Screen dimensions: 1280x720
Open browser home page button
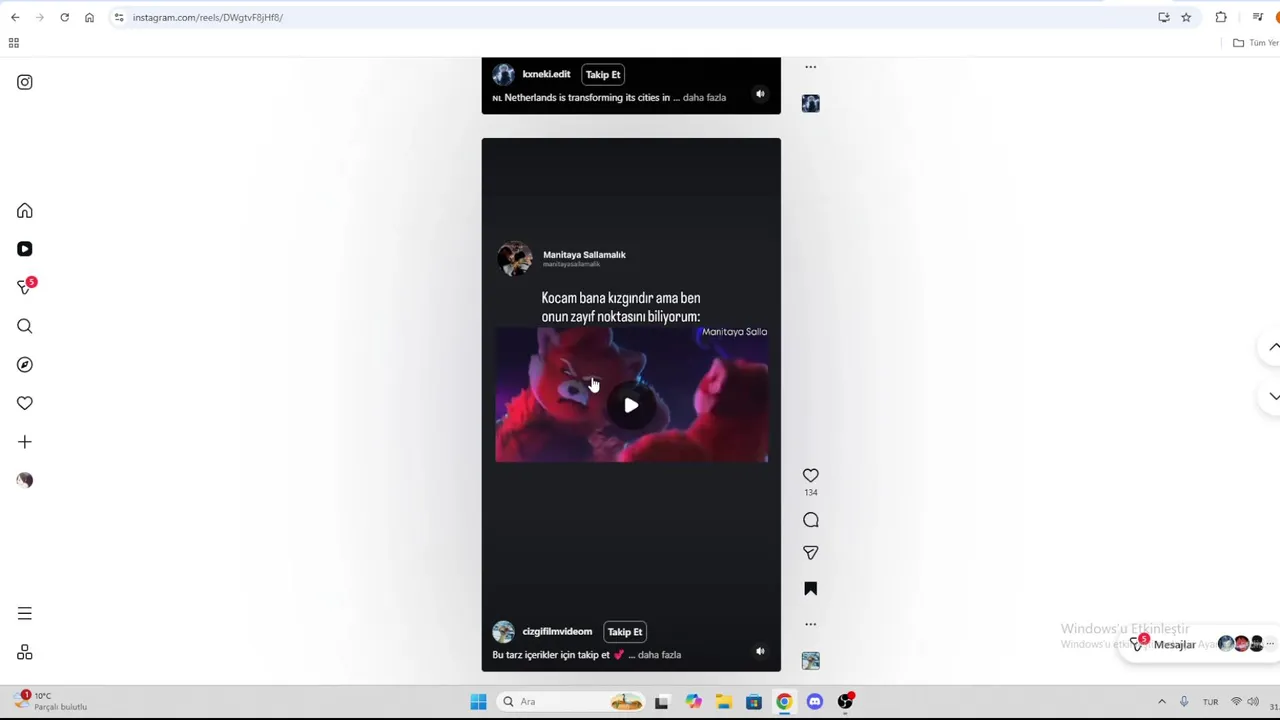[89, 17]
